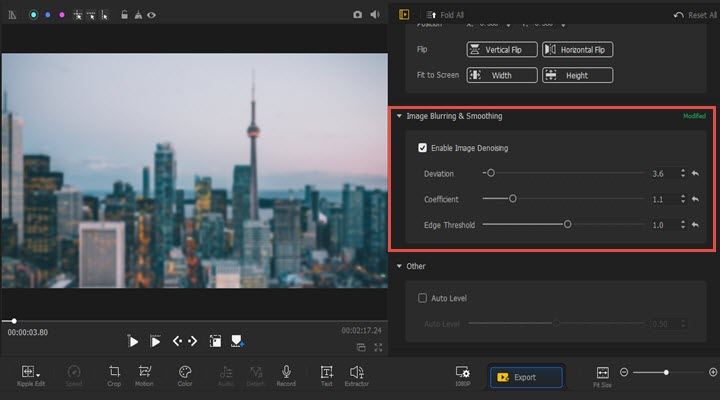Screen dimensions: 720x400
Task: Take a snapshot with the camera icon
Action: click(x=358, y=15)
